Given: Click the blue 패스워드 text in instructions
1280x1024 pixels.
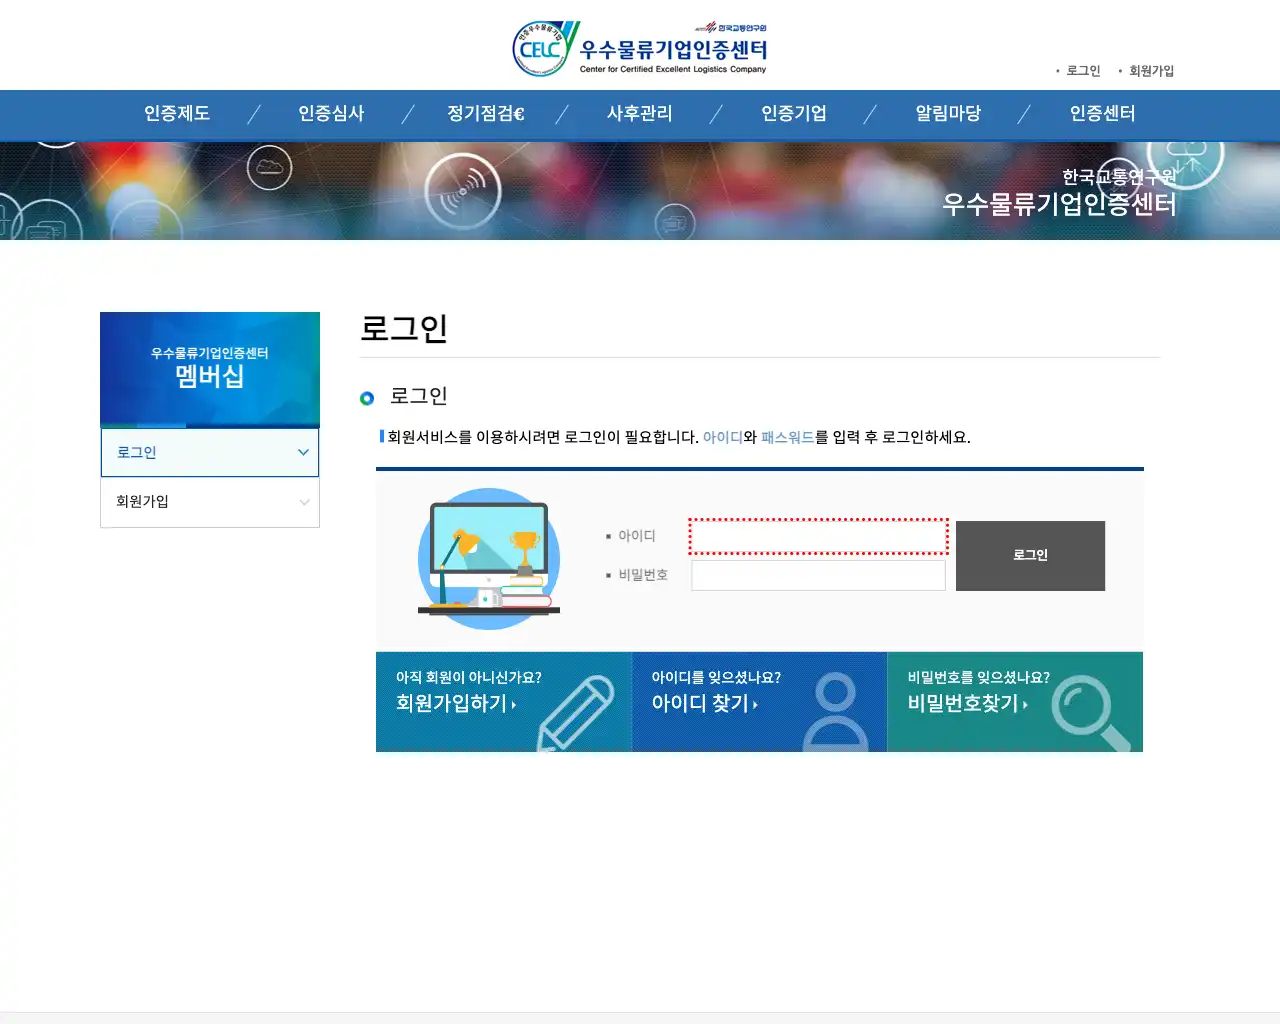Looking at the screenshot, I should (788, 437).
